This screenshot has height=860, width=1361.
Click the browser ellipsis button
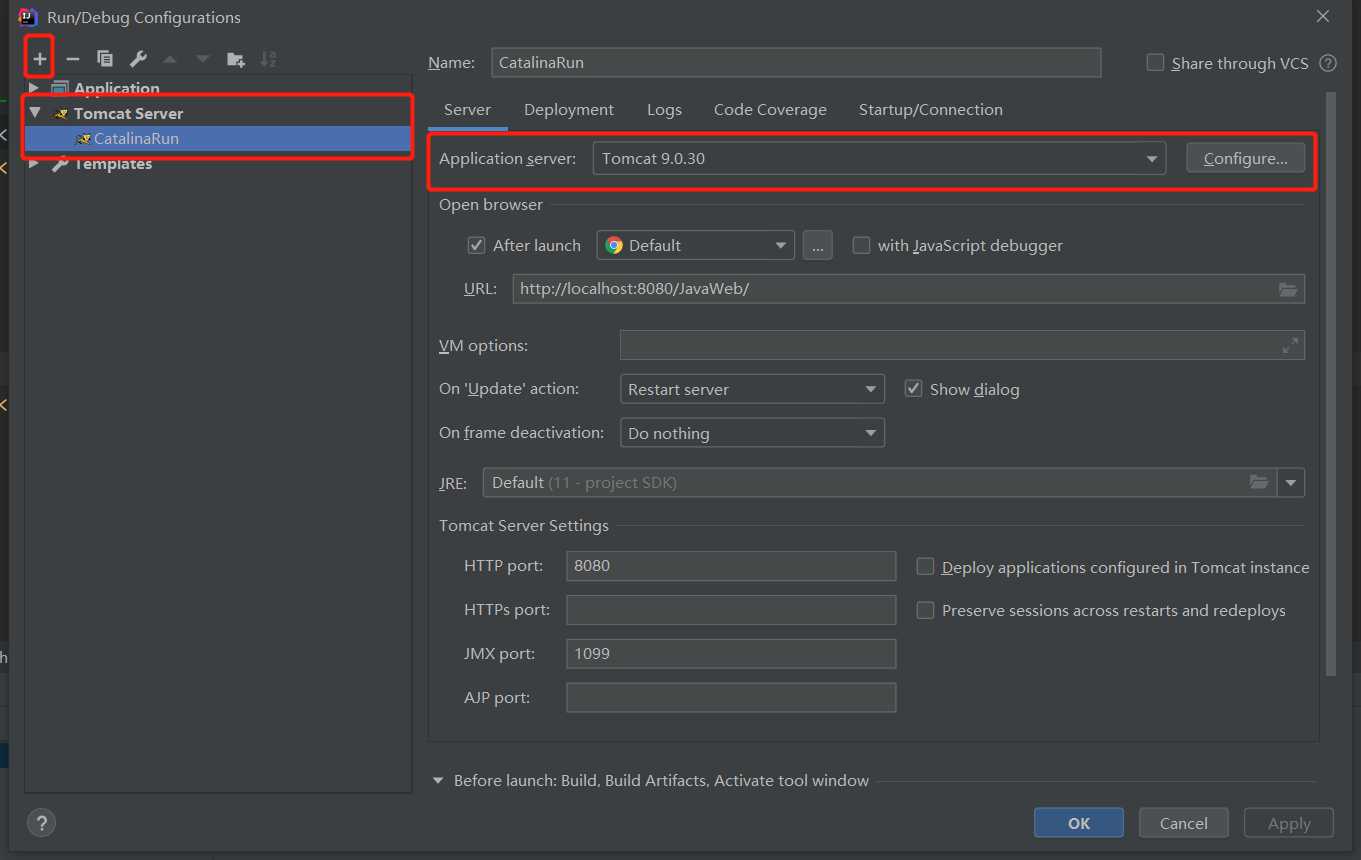point(817,245)
